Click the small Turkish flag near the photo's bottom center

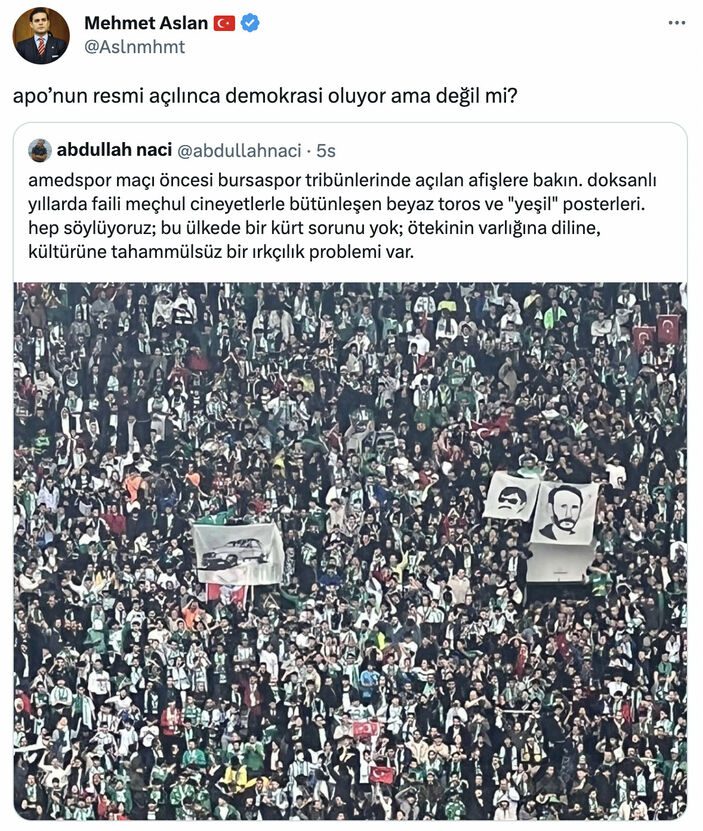382,775
